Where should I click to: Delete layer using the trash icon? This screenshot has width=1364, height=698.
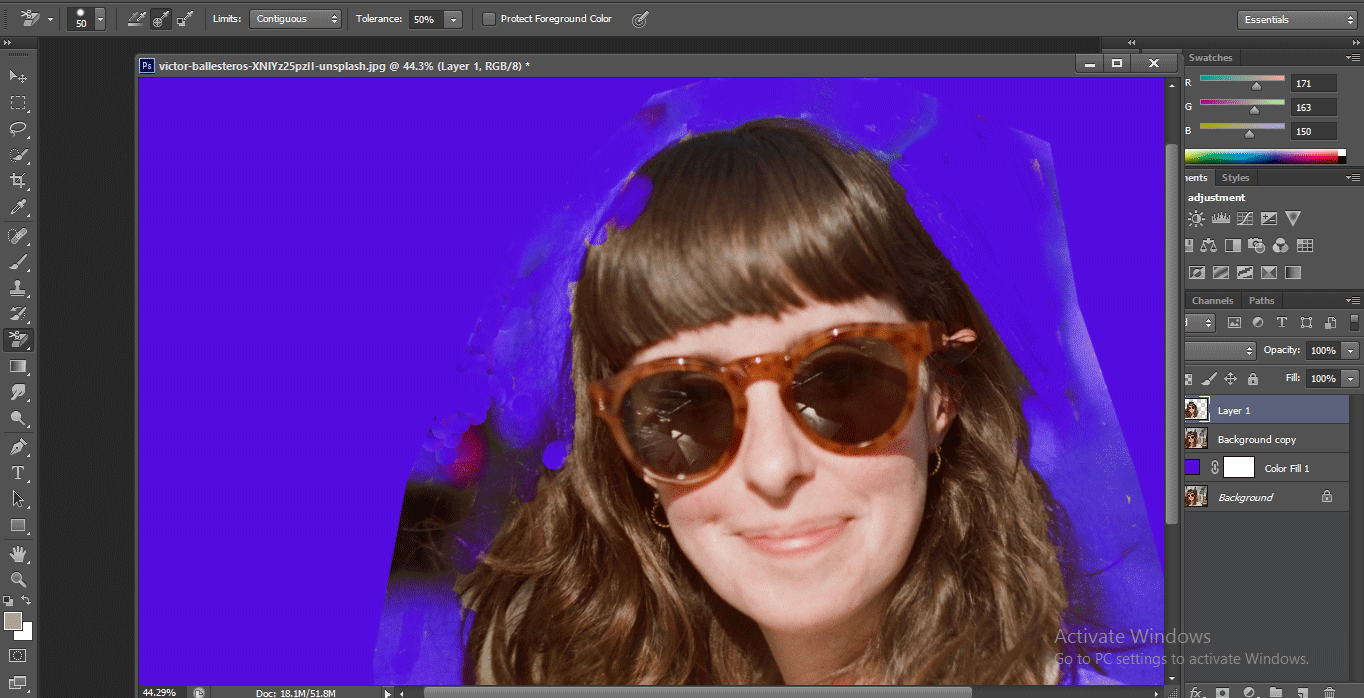(x=1328, y=691)
